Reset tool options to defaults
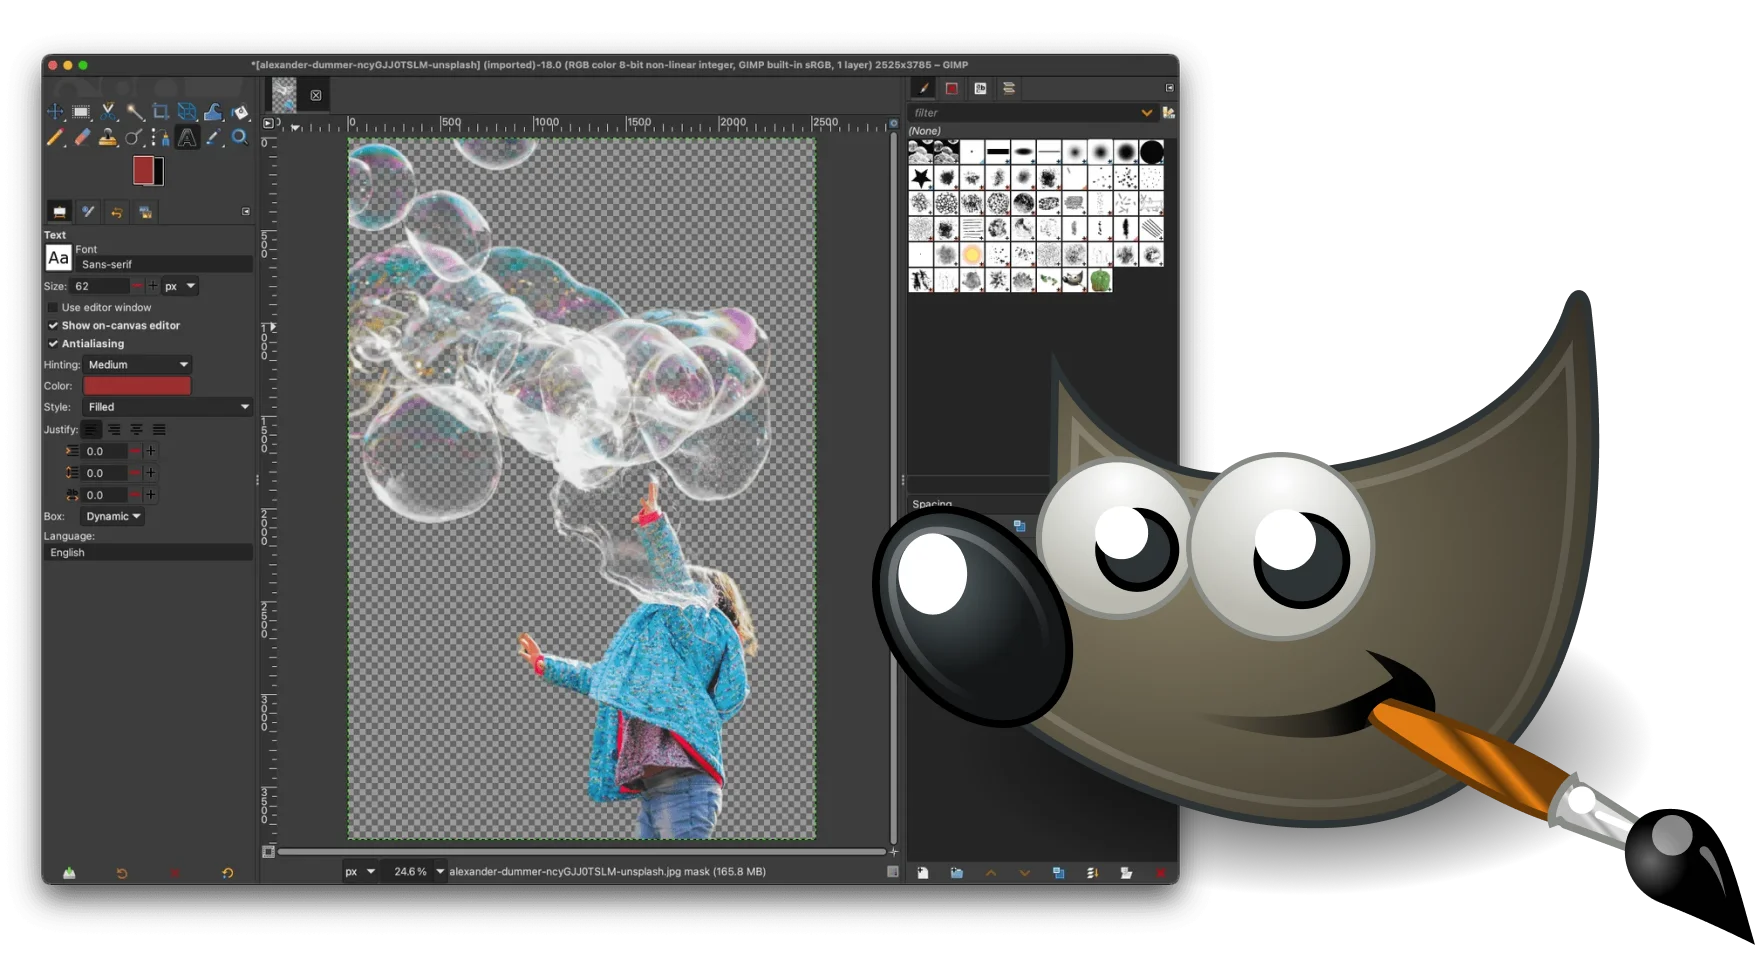 point(228,873)
